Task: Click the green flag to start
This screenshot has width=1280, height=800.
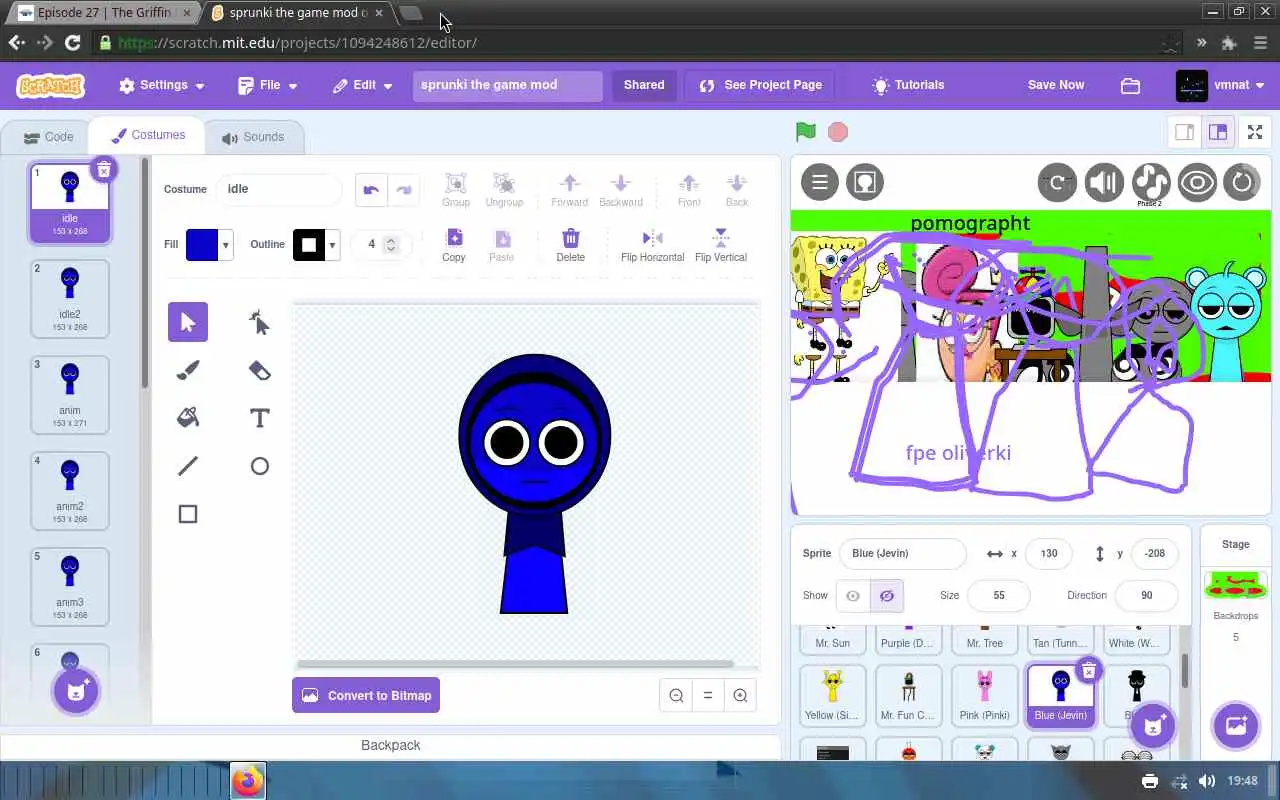Action: click(x=806, y=132)
